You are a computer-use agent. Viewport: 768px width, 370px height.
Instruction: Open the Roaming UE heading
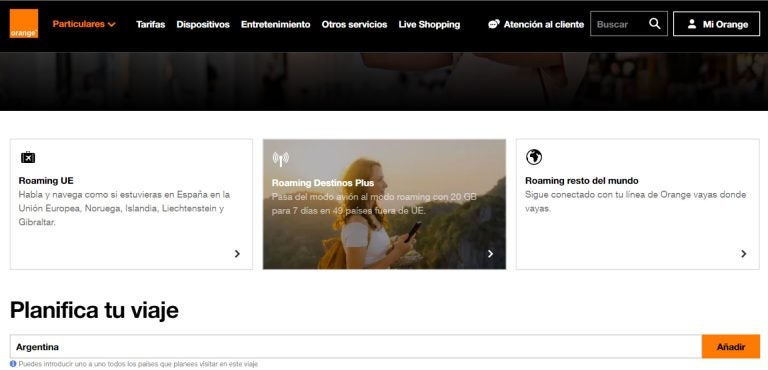[x=46, y=180]
